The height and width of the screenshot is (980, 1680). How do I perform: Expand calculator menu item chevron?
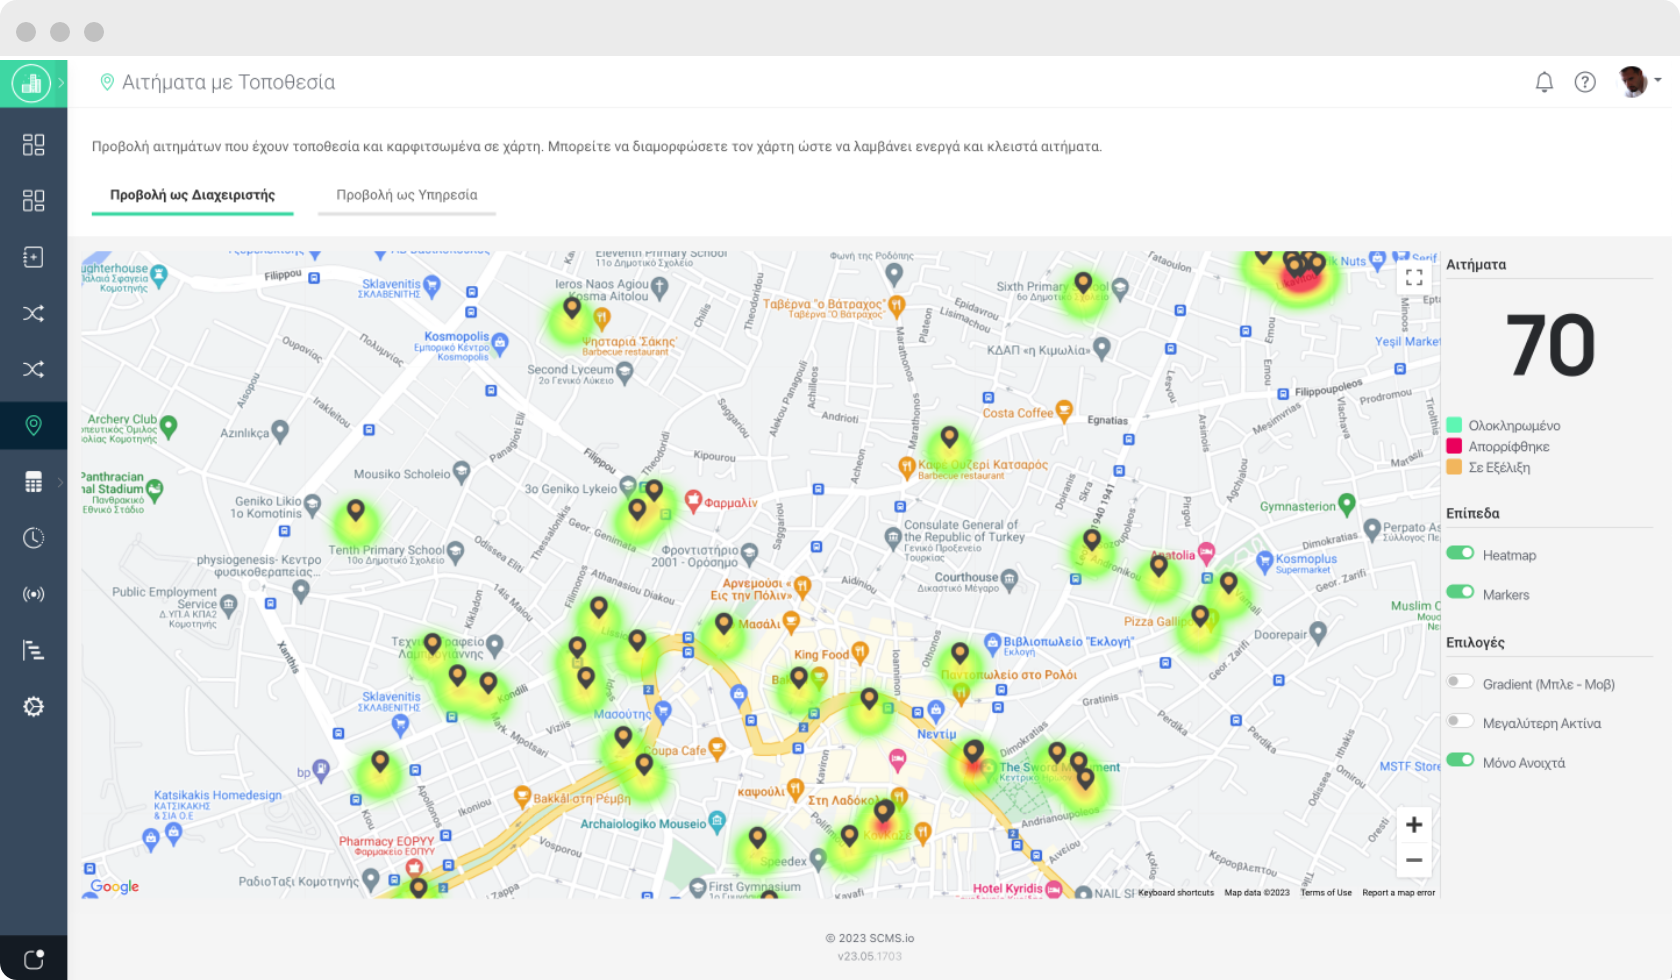pos(61,482)
